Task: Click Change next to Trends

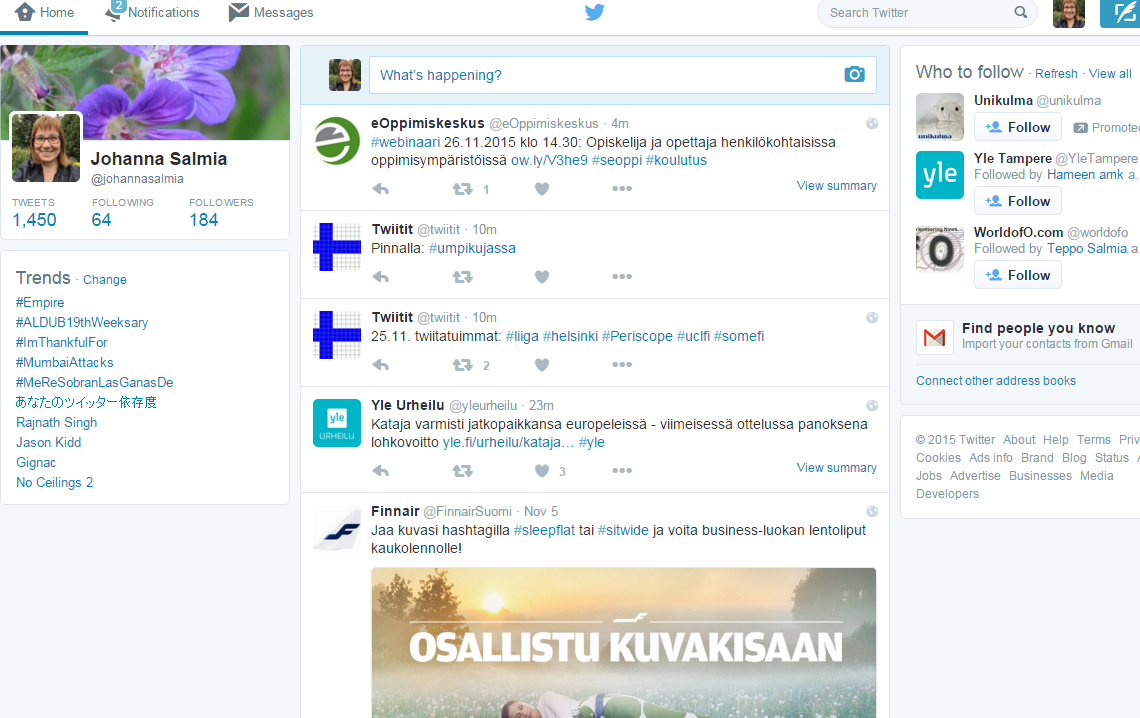Action: pyautogui.click(x=105, y=280)
